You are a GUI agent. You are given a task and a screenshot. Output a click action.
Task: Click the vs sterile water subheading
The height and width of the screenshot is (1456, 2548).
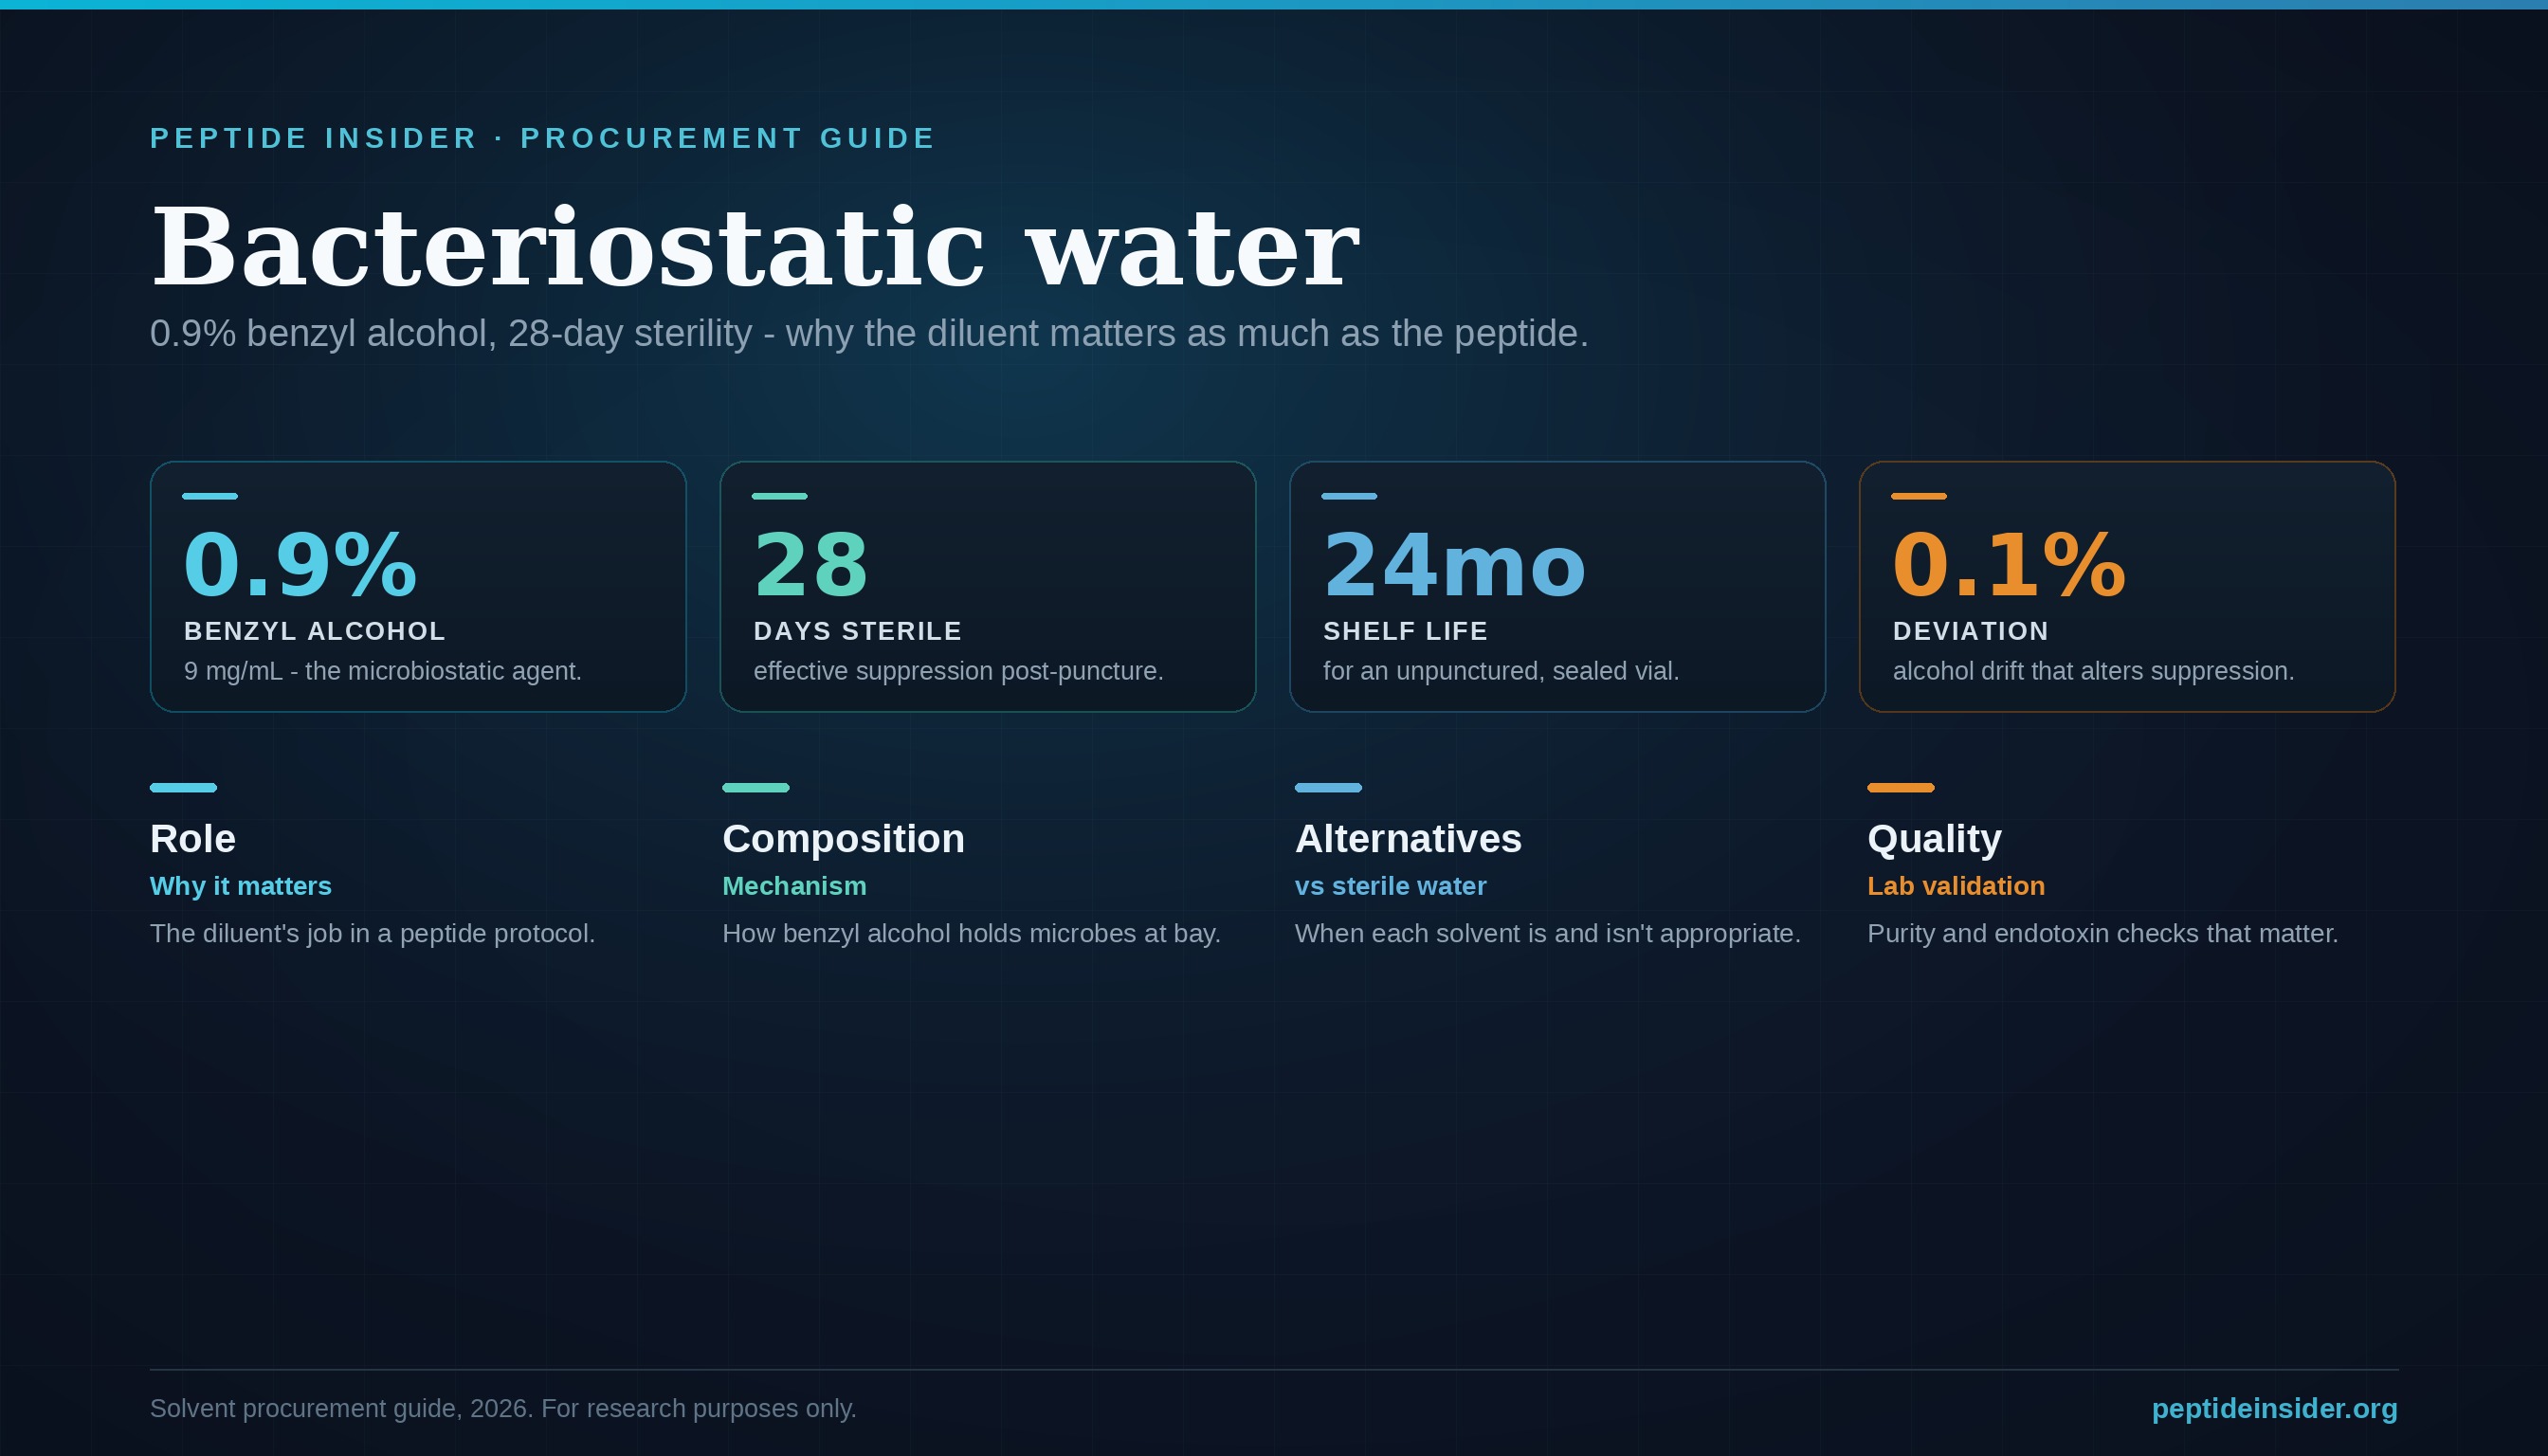(x=1390, y=886)
